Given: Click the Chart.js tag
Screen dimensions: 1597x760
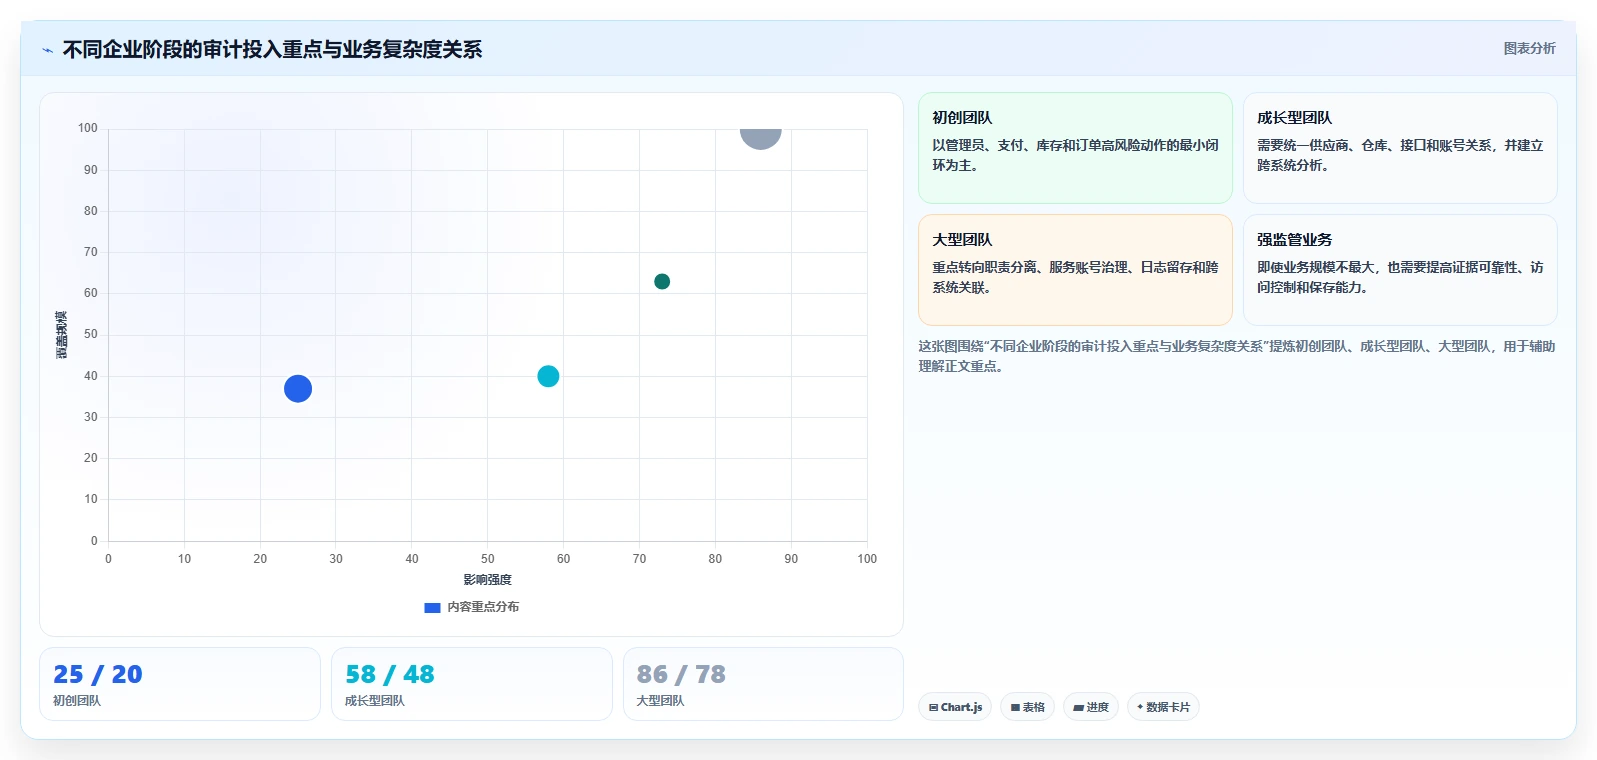Looking at the screenshot, I should (x=955, y=707).
